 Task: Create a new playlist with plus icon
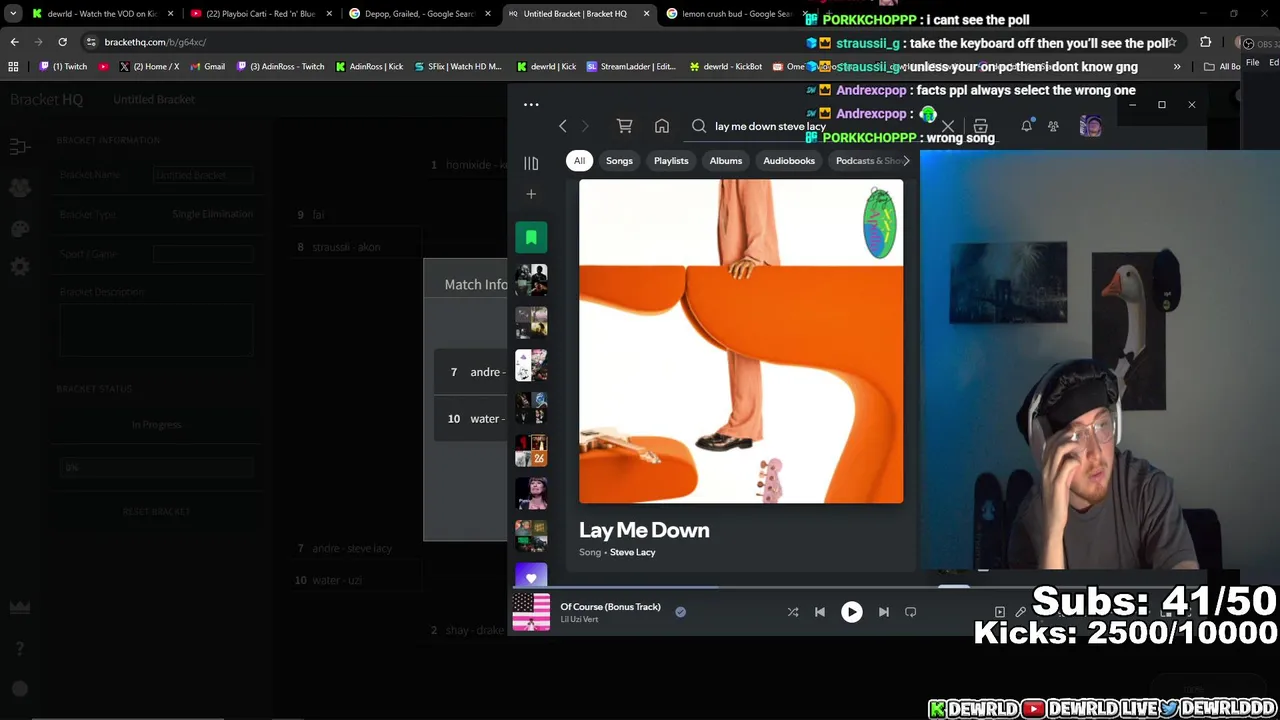click(531, 194)
